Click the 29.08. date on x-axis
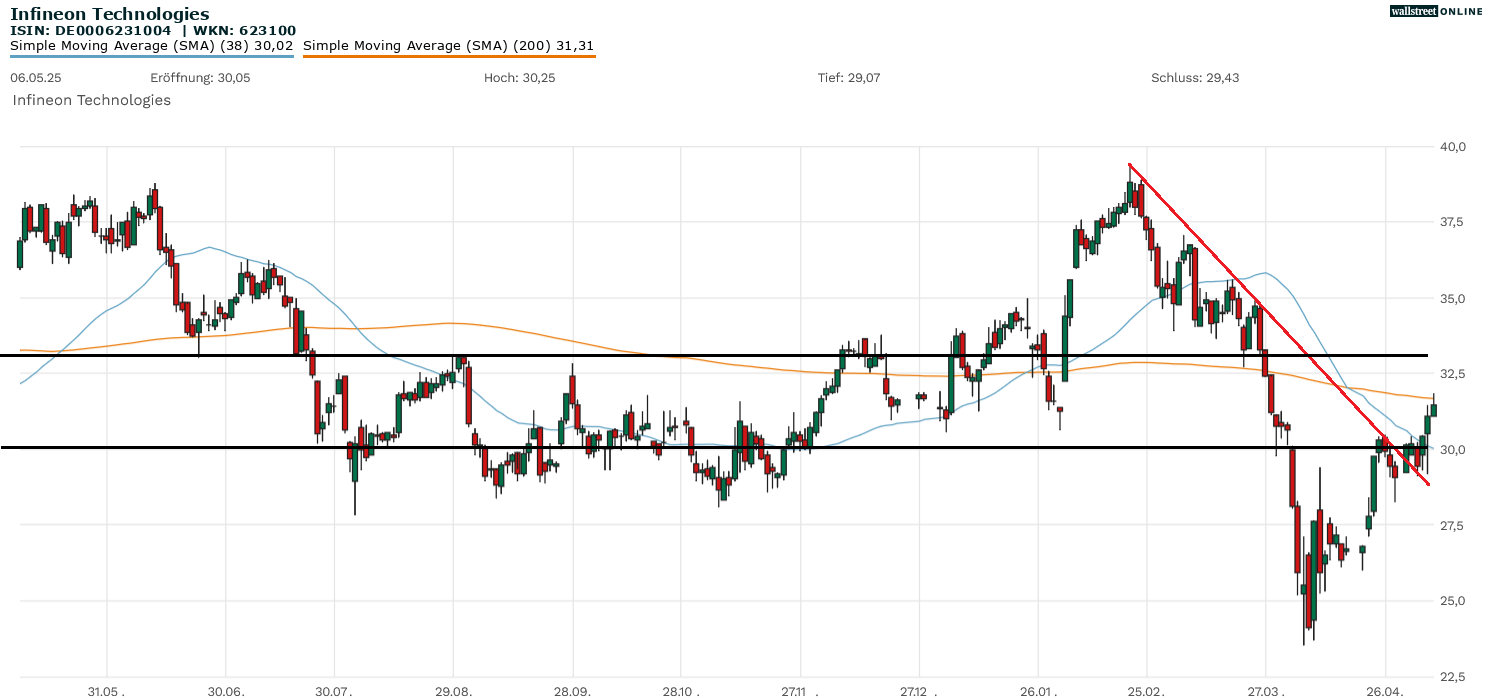Viewport: 1490px width, 698px height. (x=453, y=691)
